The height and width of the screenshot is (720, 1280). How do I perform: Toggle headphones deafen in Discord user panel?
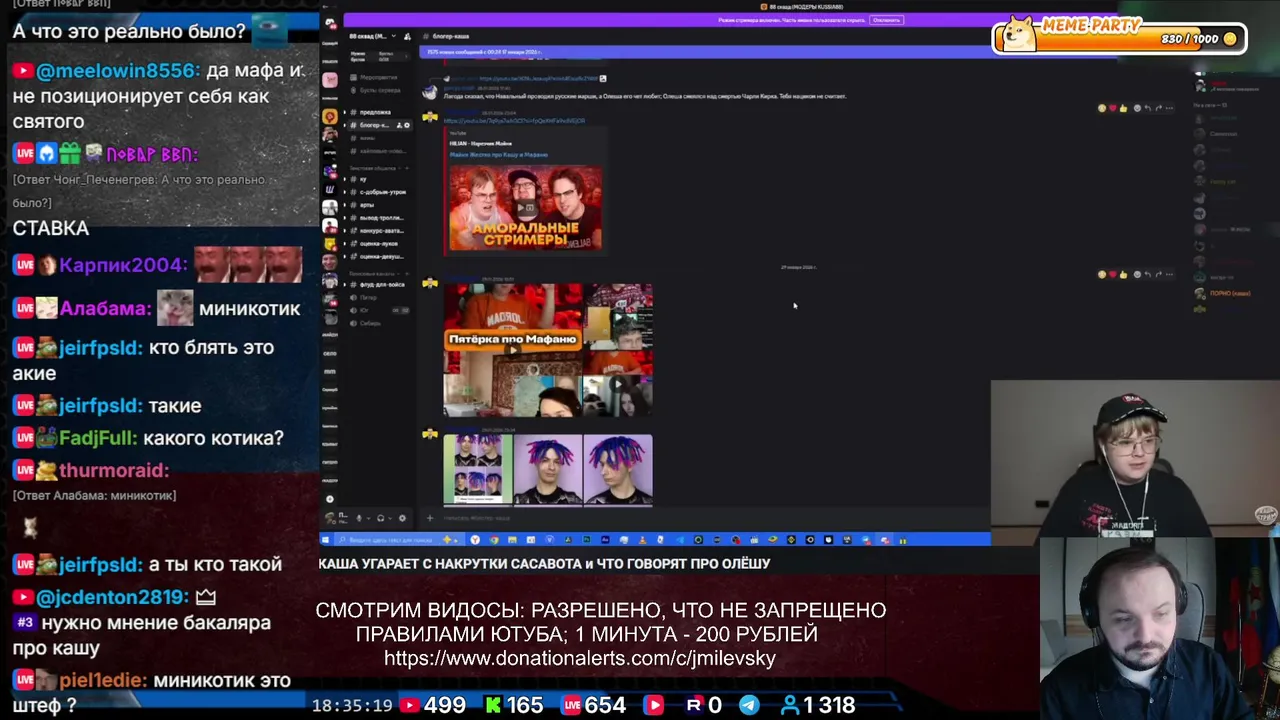pyautogui.click(x=380, y=518)
